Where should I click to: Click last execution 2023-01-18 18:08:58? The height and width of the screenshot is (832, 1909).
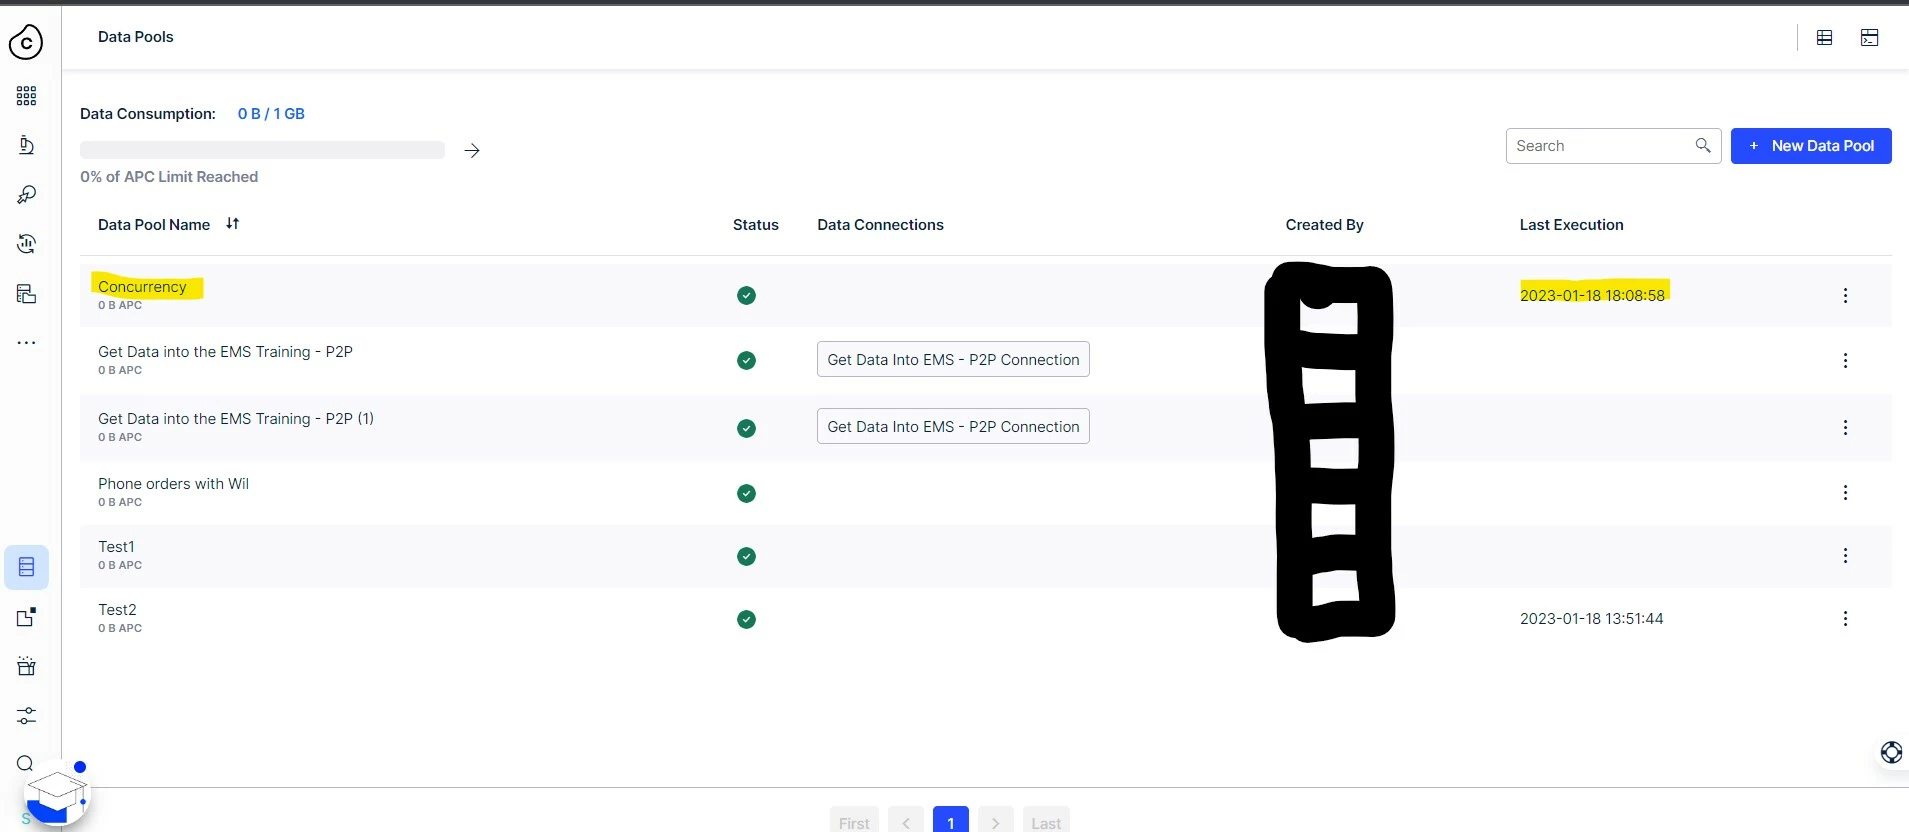coord(1592,295)
